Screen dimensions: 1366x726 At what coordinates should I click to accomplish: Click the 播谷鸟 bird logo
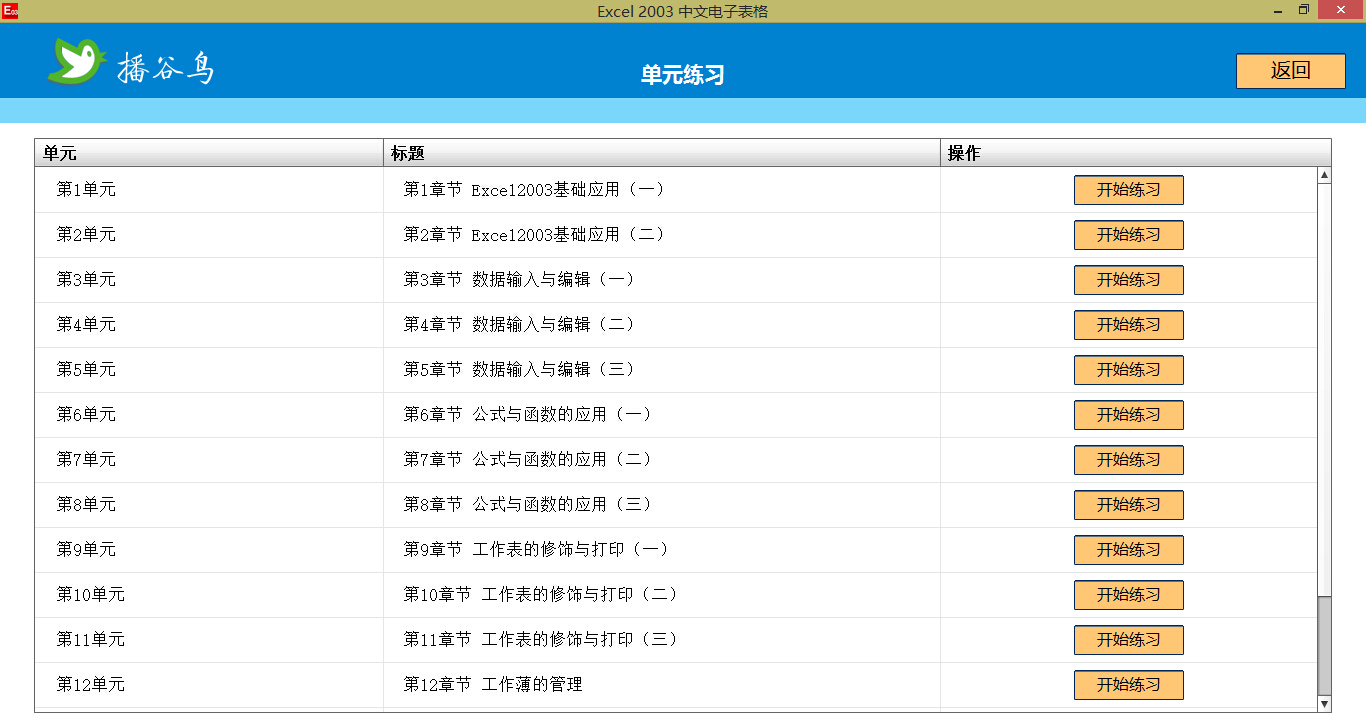point(77,61)
